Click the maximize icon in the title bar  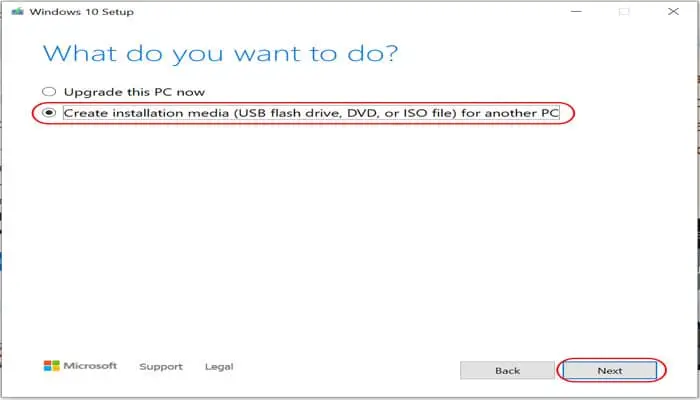tap(624, 11)
